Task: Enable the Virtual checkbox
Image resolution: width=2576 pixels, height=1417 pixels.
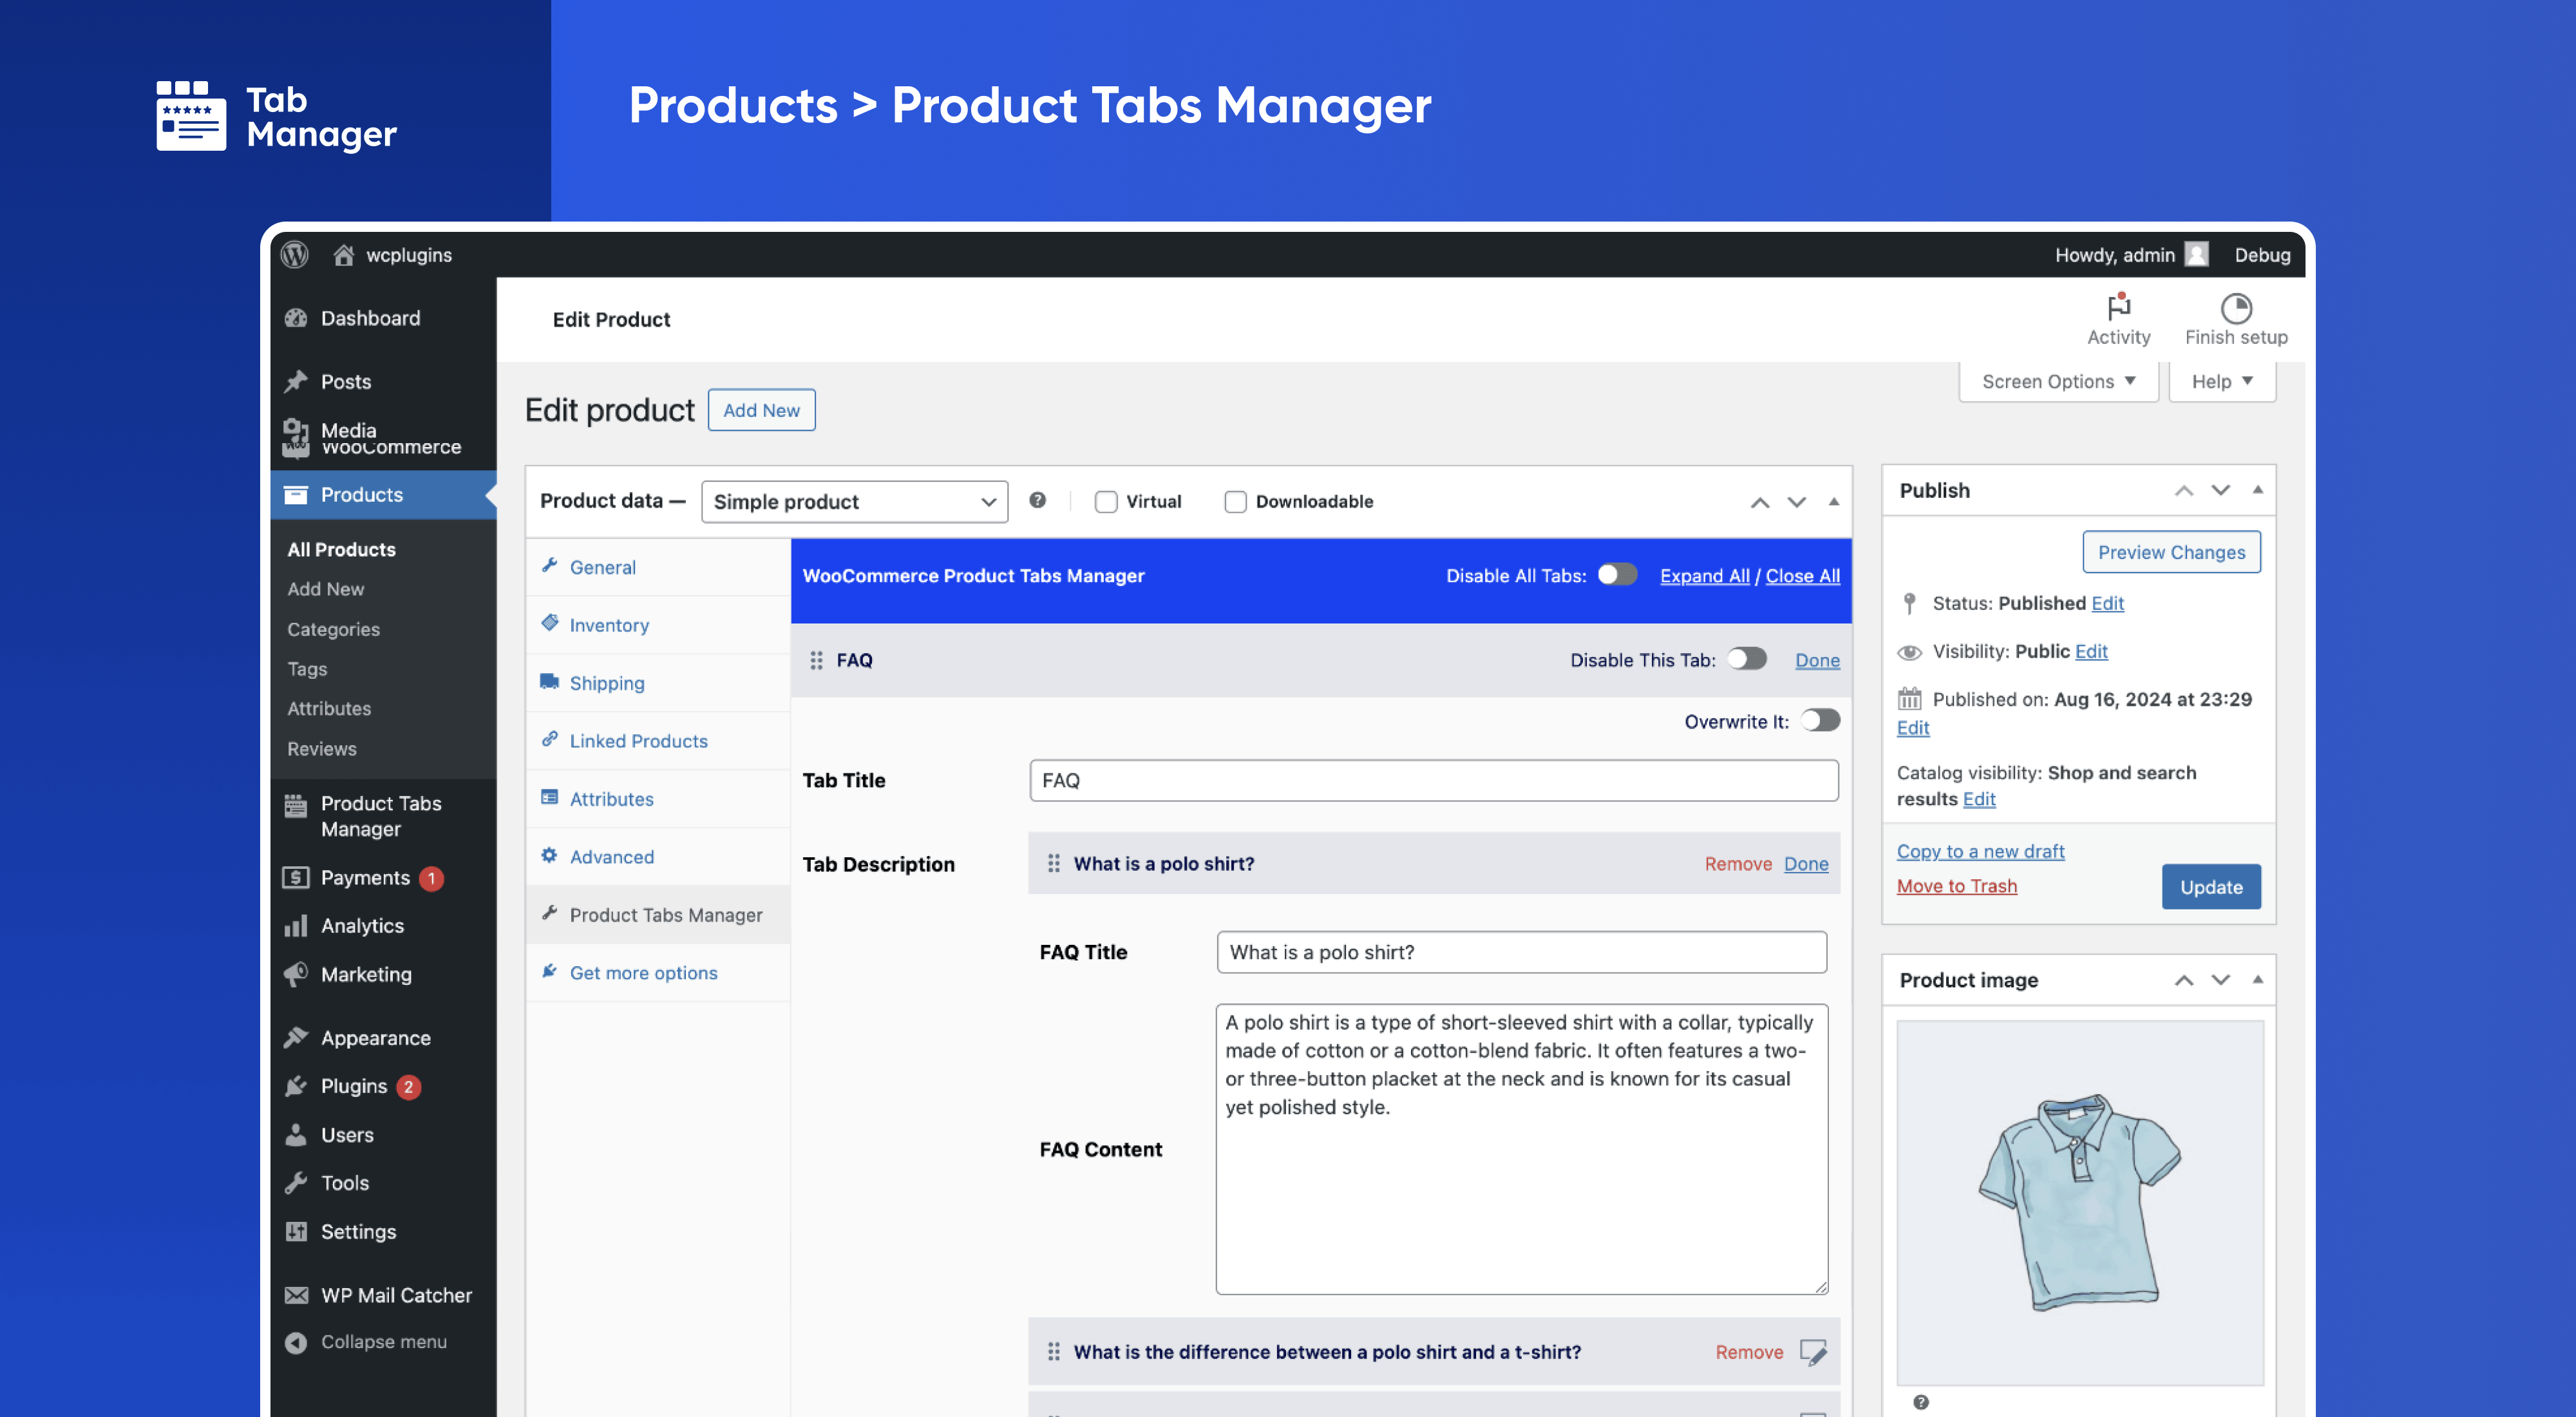Action: point(1105,502)
